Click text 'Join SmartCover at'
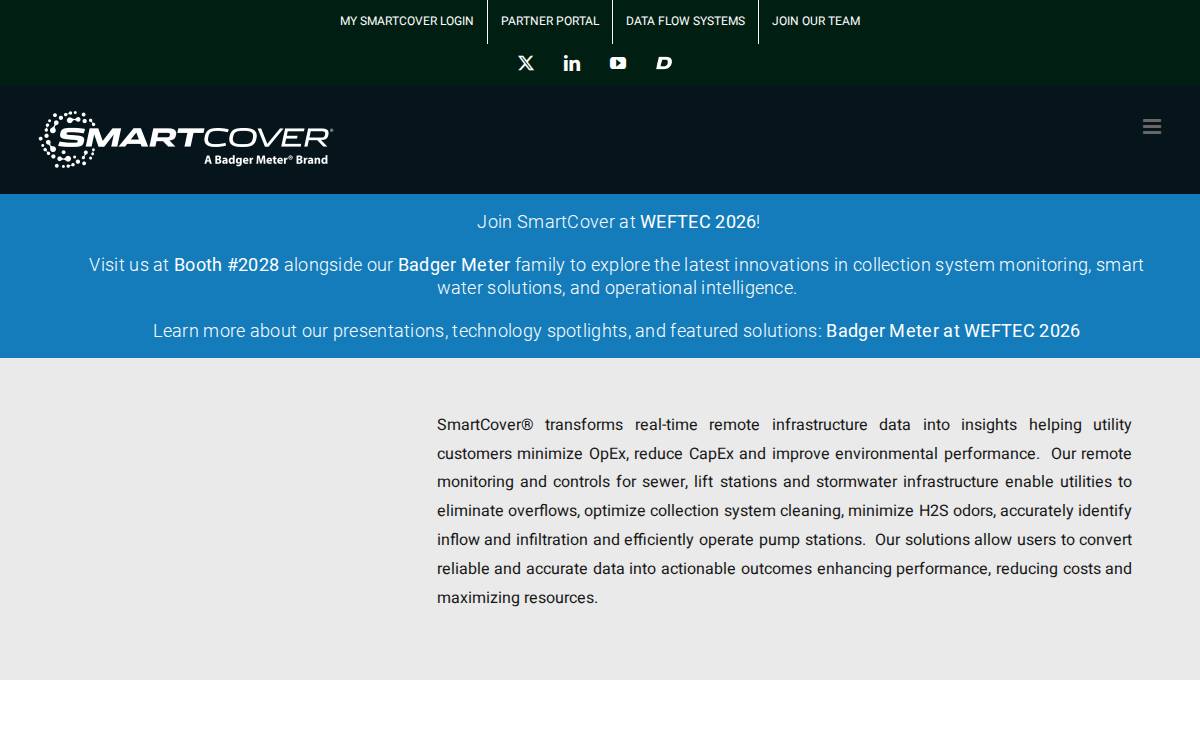The image size is (1200, 750). coord(556,222)
